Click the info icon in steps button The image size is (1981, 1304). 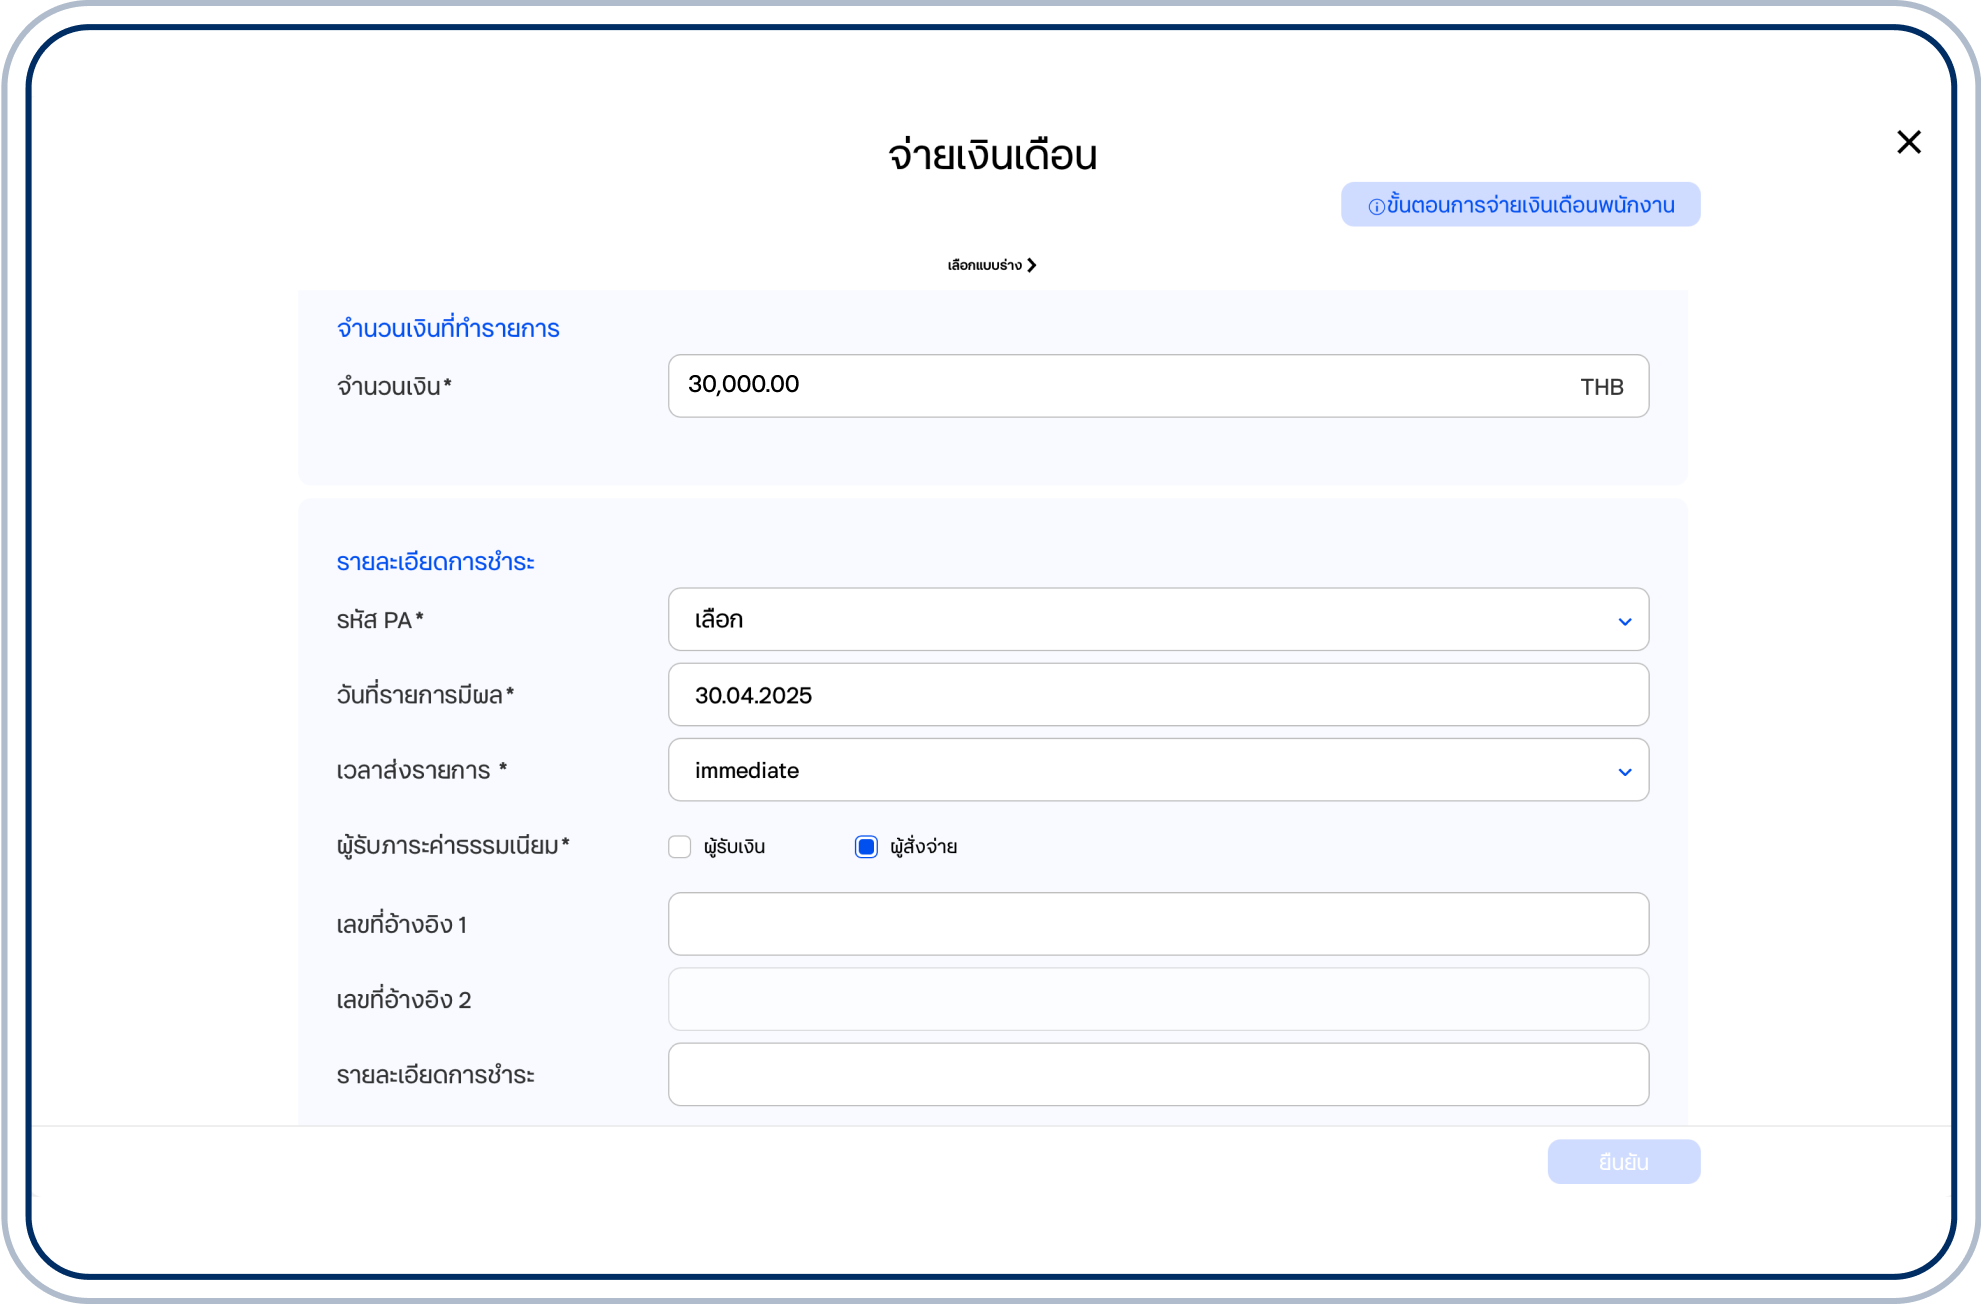point(1376,206)
